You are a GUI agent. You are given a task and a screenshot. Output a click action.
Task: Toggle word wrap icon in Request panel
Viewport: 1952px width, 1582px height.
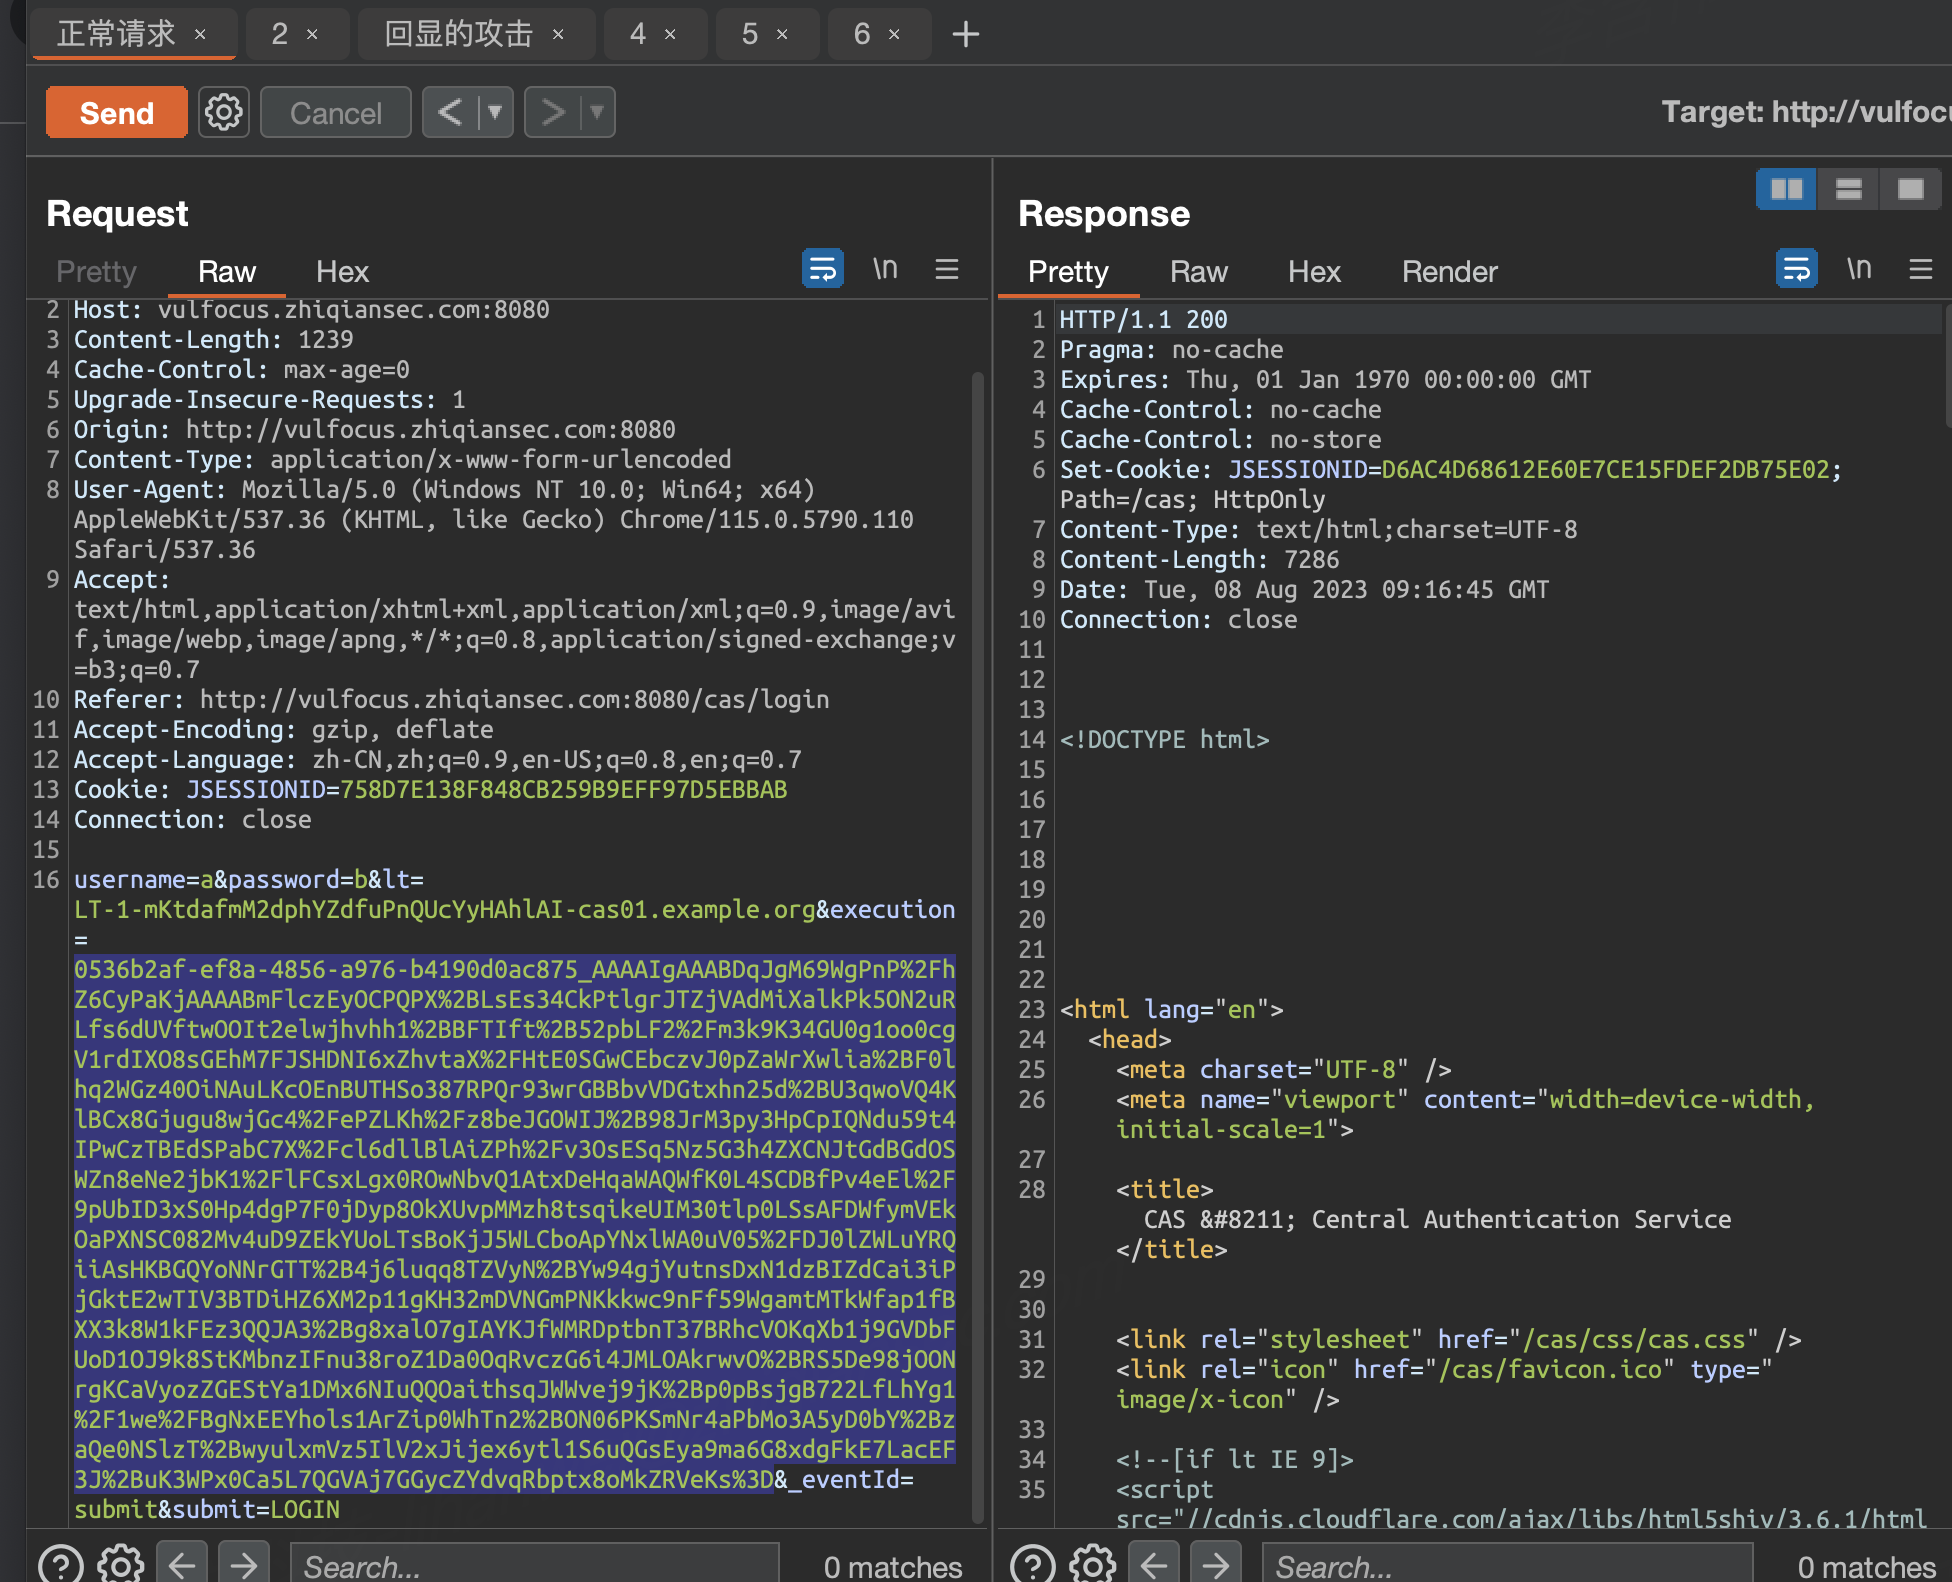[x=823, y=268]
